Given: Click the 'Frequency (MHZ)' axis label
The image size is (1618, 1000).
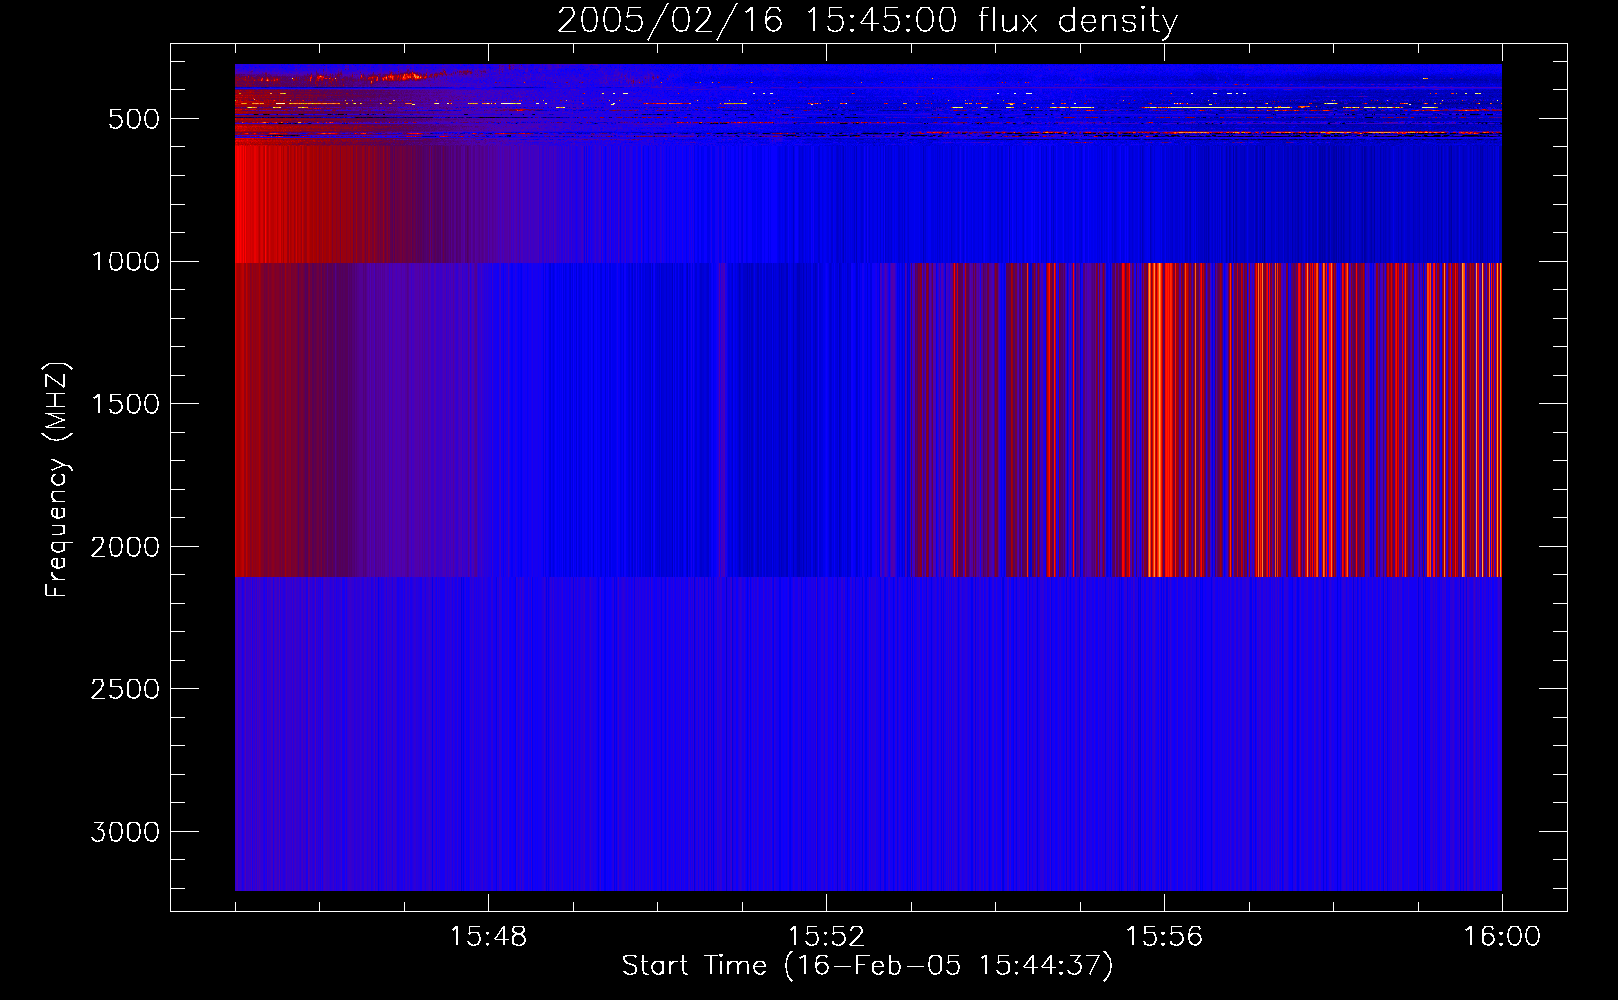Looking at the screenshot, I should (58, 480).
